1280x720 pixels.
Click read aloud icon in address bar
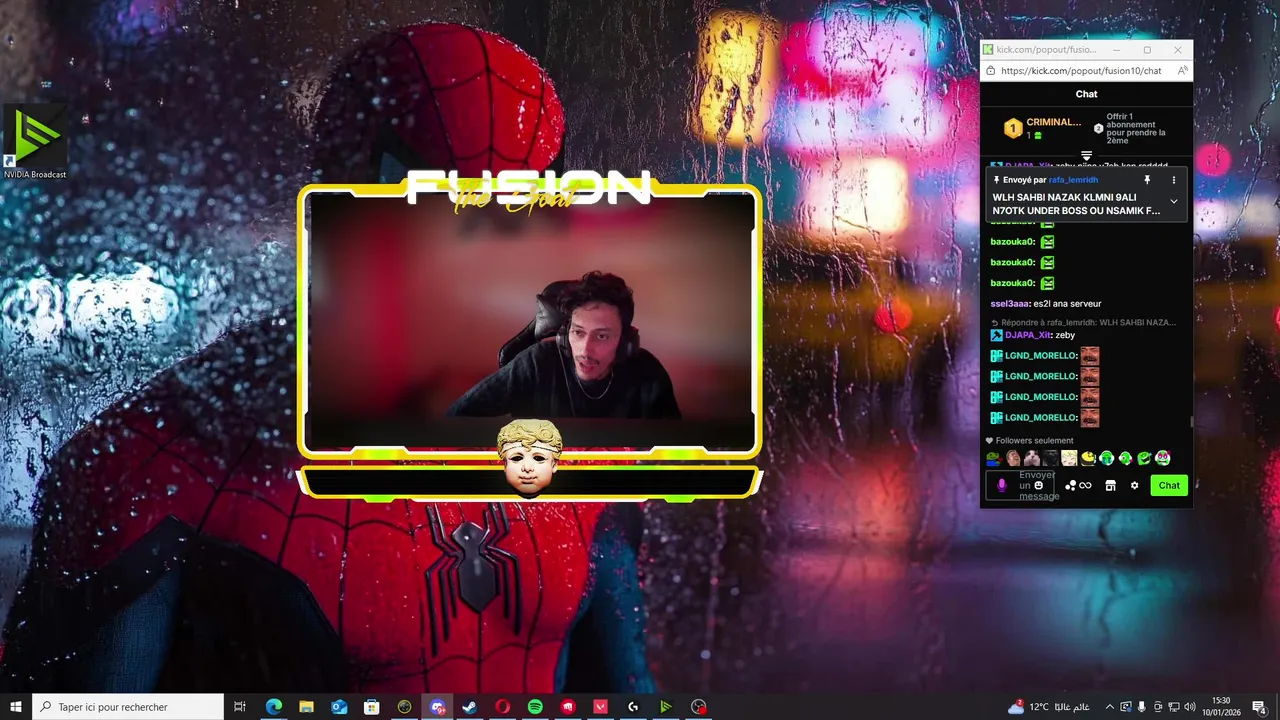tap(1182, 71)
